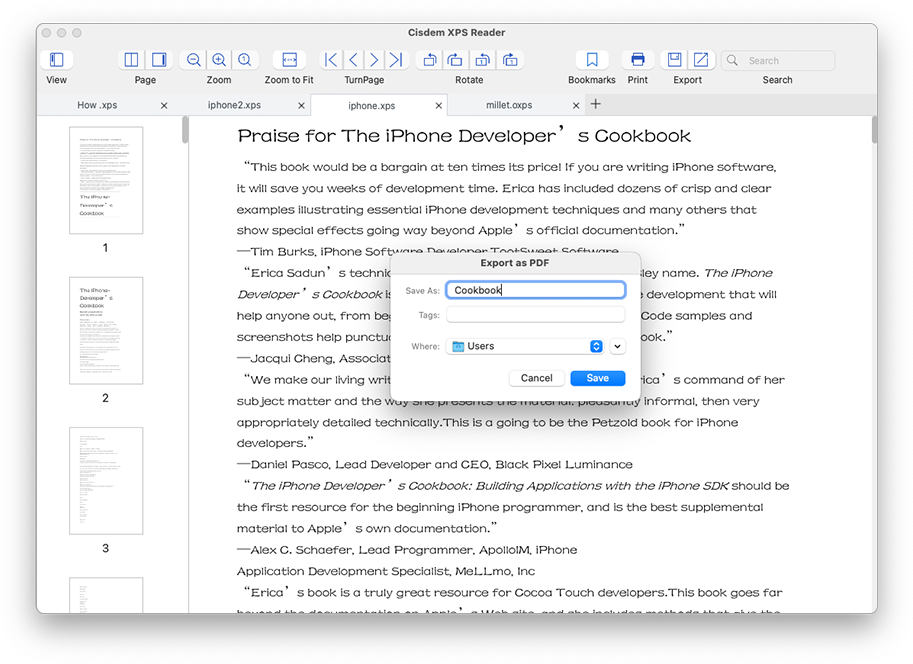Switch to the How .xps tab

coord(97,105)
